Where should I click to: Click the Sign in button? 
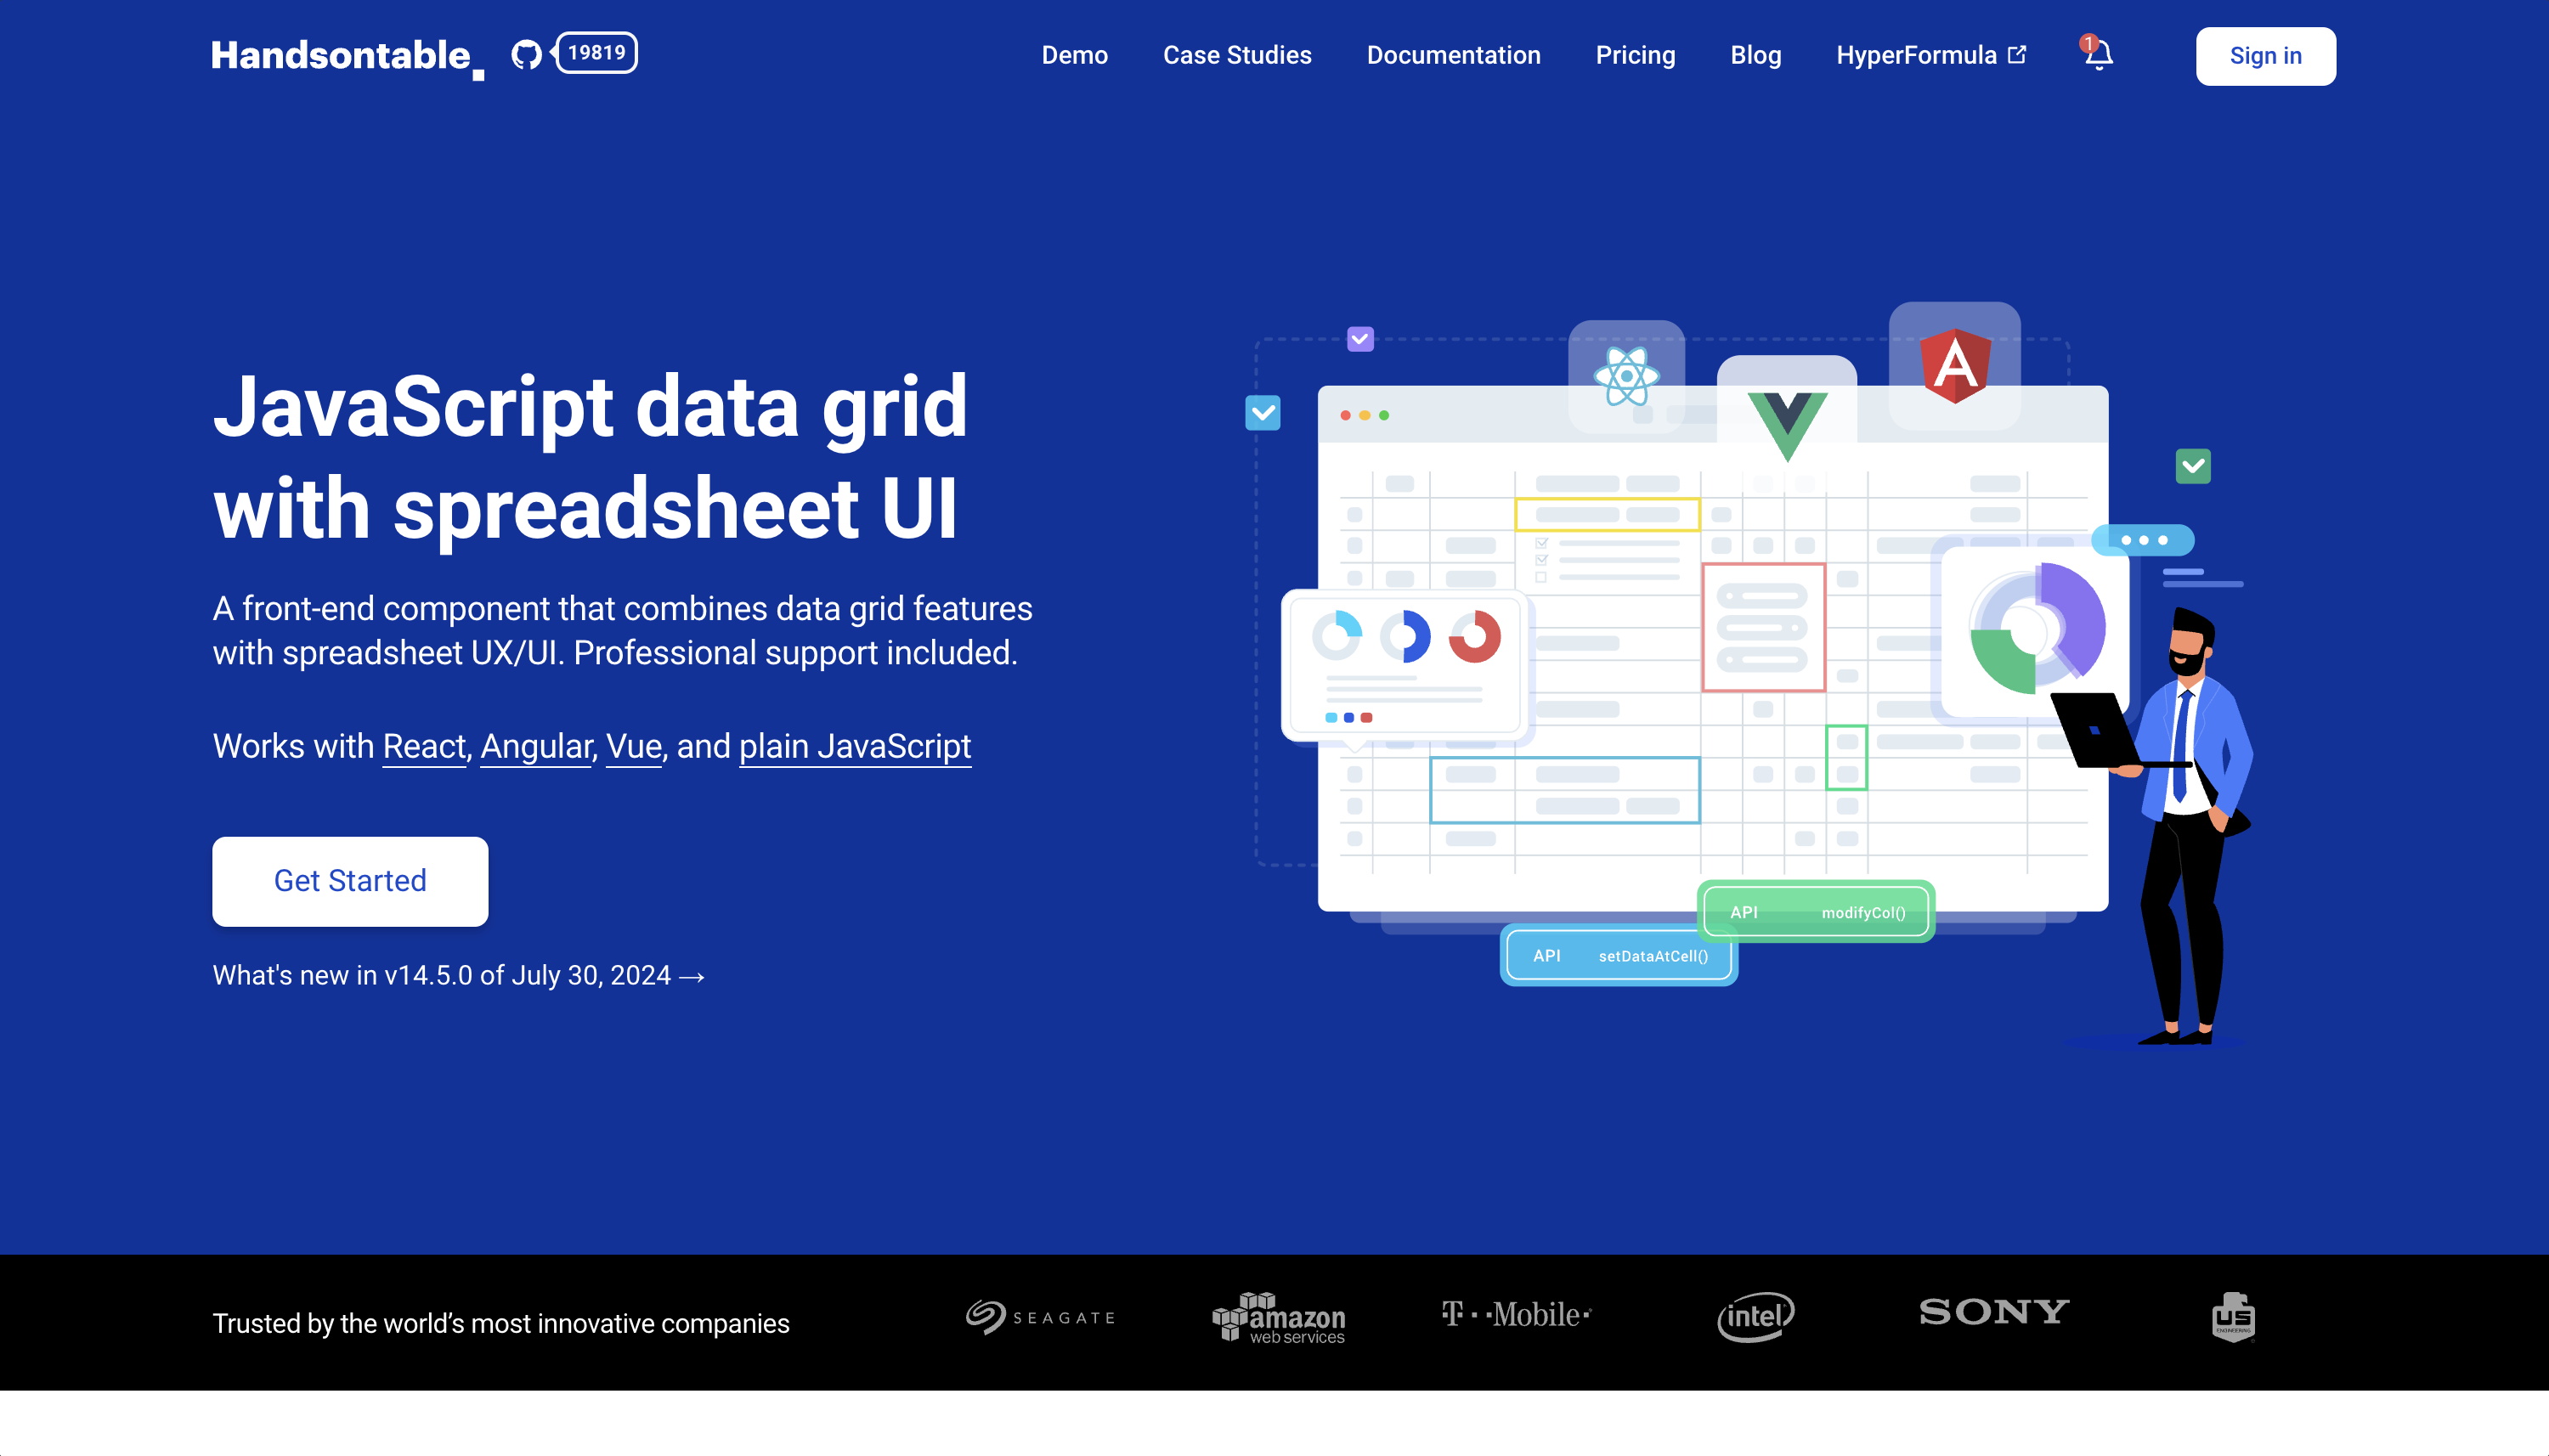(2265, 56)
